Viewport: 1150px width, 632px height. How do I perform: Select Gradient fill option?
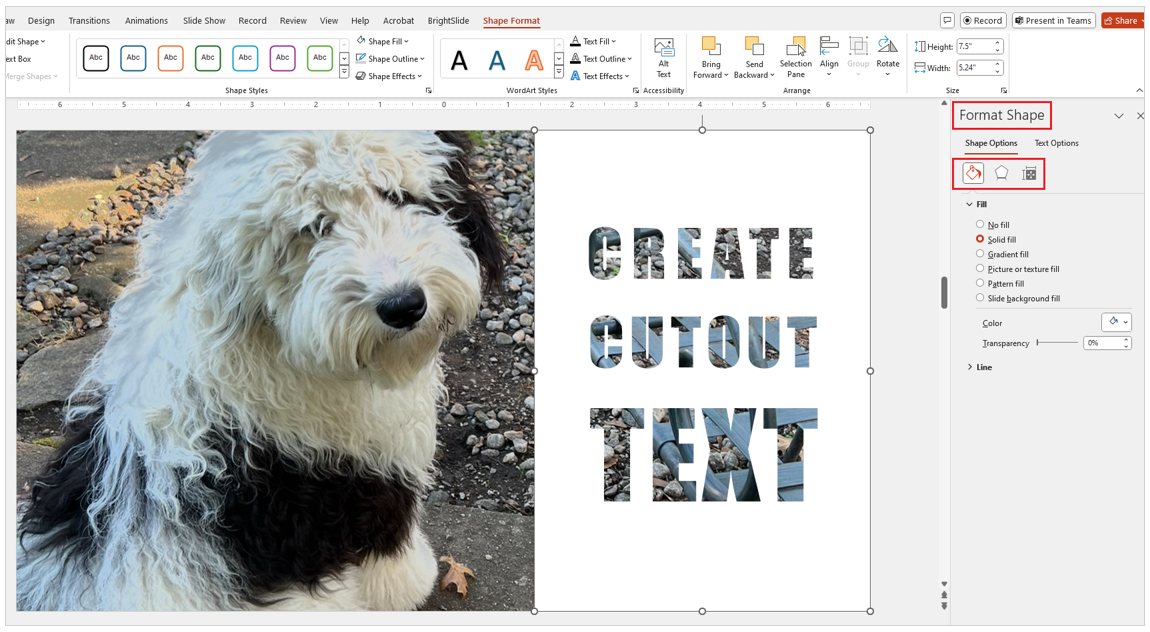(x=1002, y=254)
